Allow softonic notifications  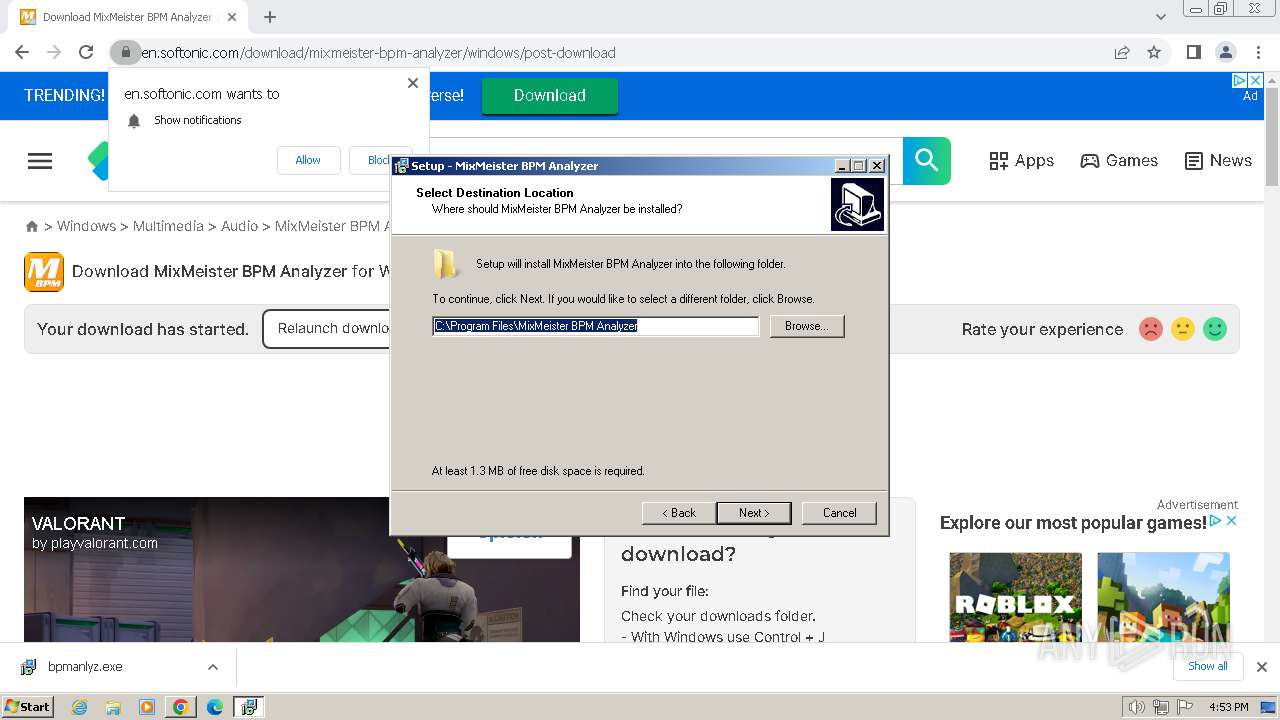pyautogui.click(x=308, y=160)
